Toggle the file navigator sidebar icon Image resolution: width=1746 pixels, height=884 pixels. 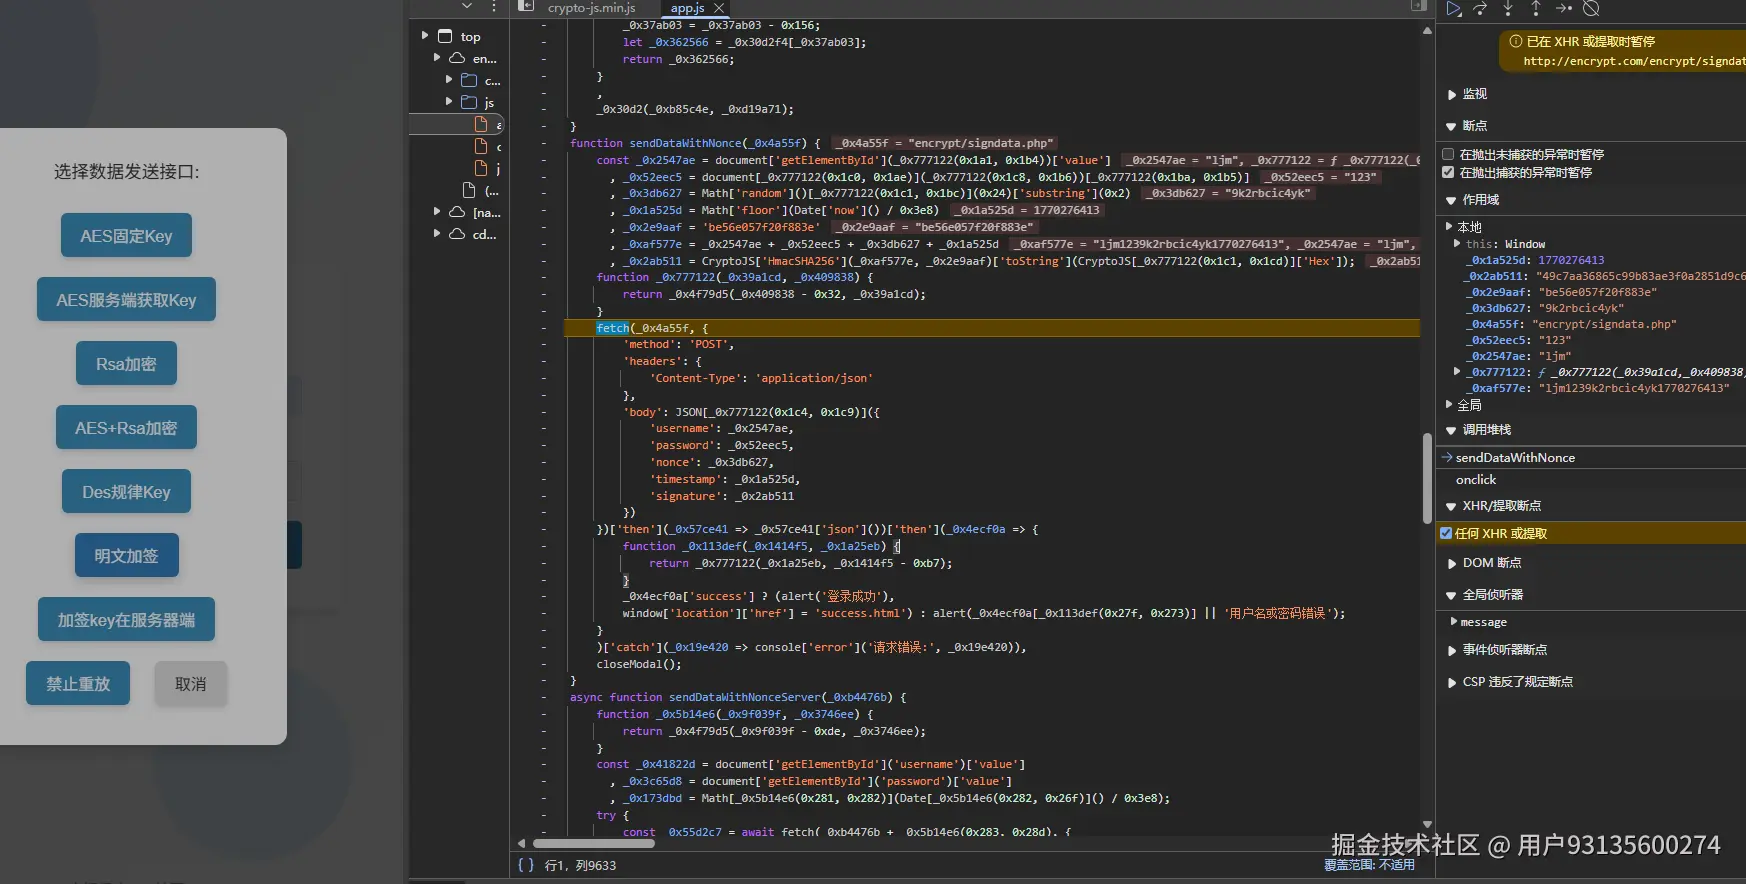tap(526, 7)
